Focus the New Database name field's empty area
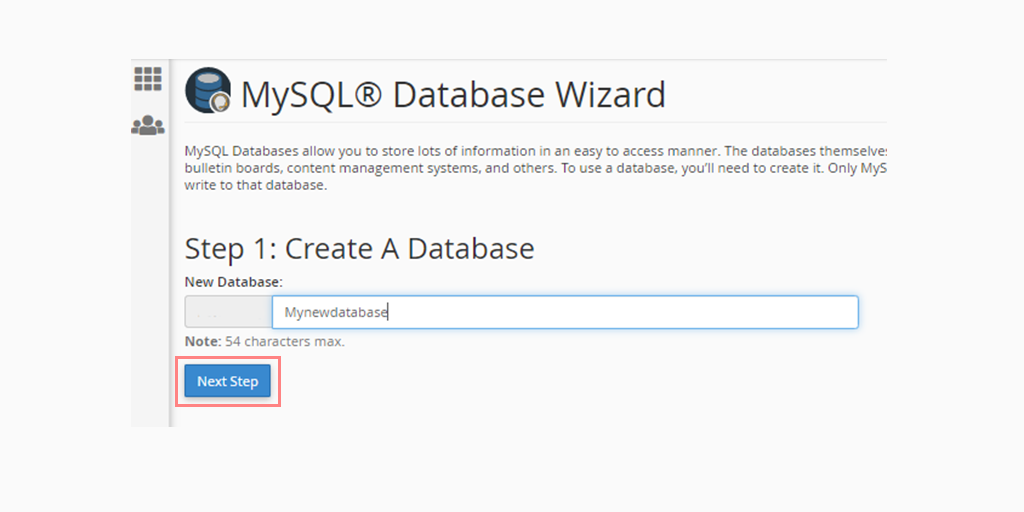This screenshot has width=1024, height=512. [620, 312]
